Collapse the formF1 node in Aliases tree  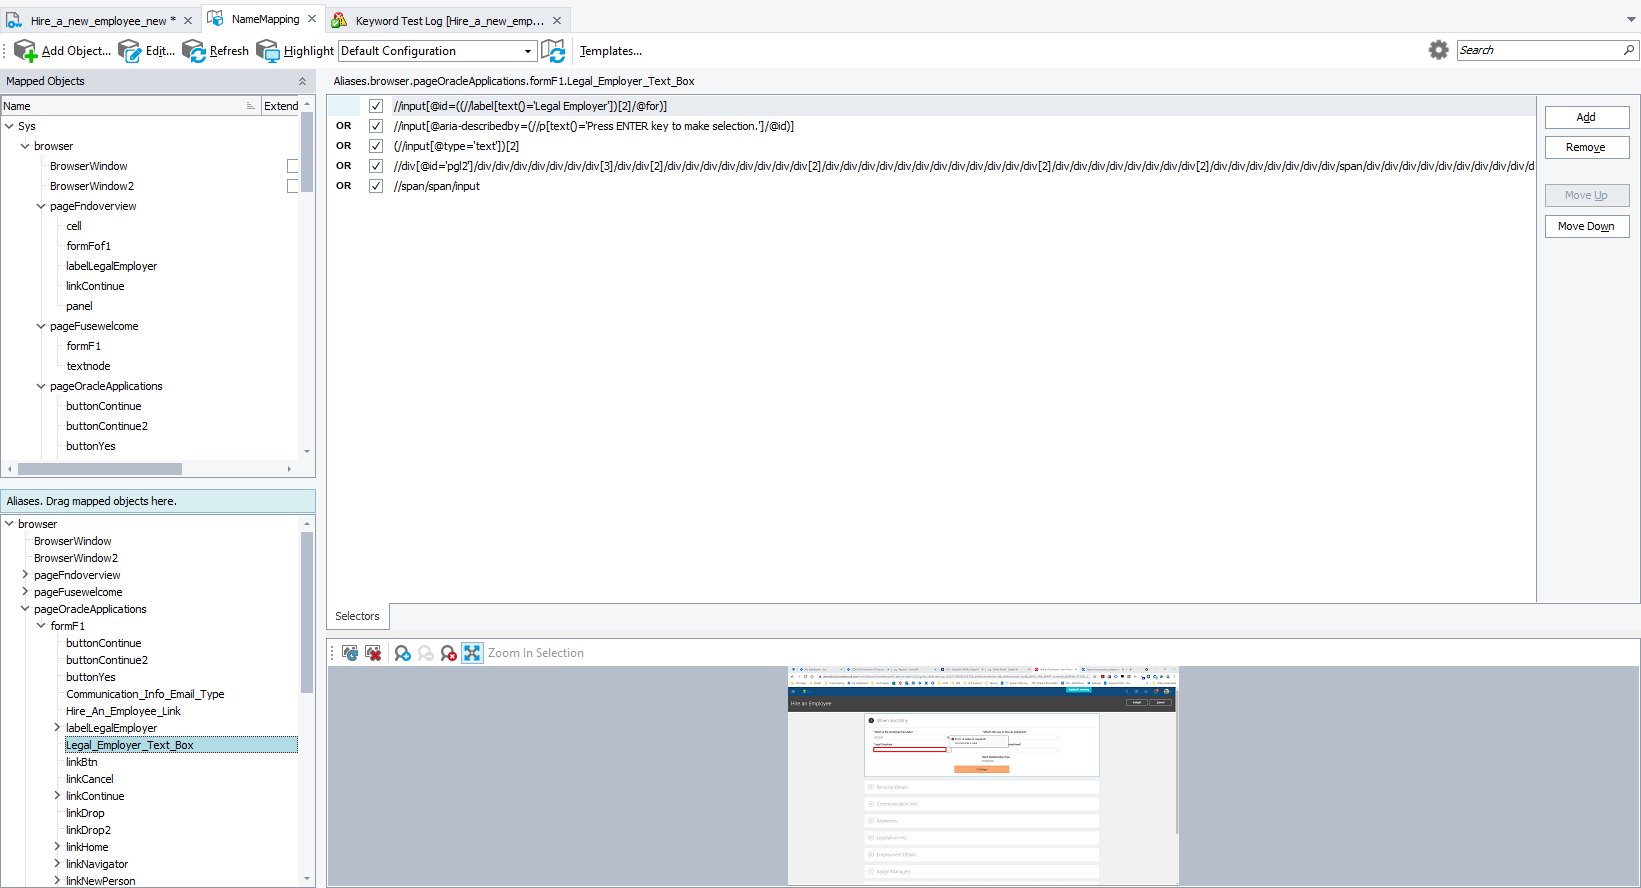(41, 626)
